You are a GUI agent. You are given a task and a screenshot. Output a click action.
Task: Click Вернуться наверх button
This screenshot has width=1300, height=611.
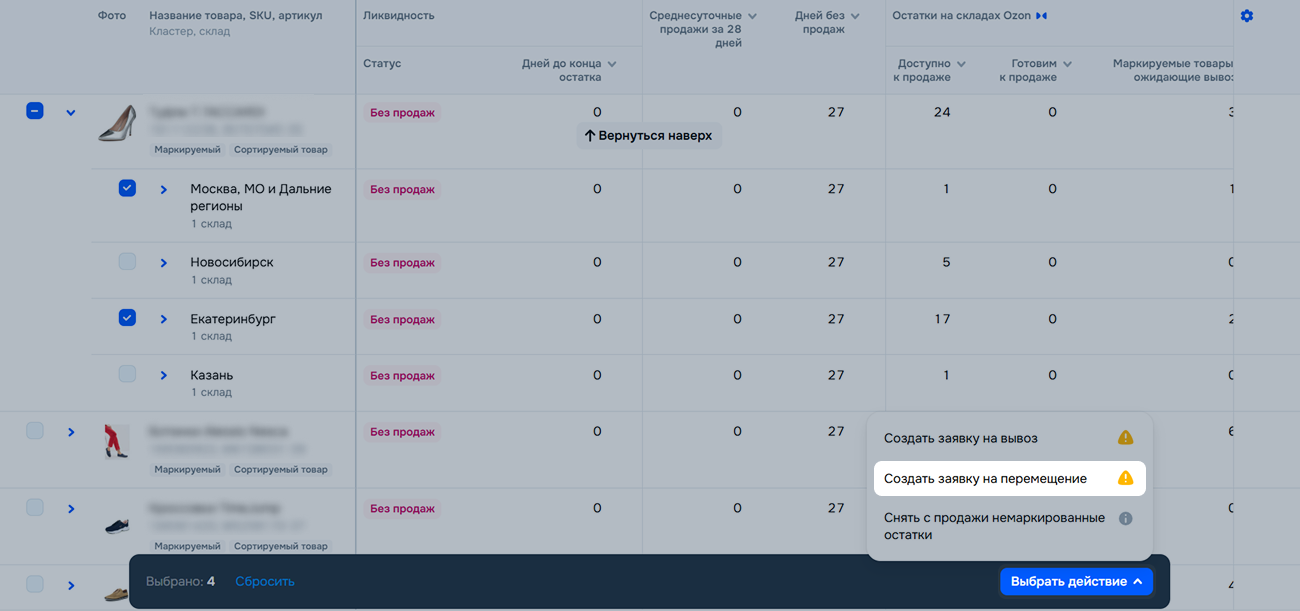pyautogui.click(x=648, y=135)
